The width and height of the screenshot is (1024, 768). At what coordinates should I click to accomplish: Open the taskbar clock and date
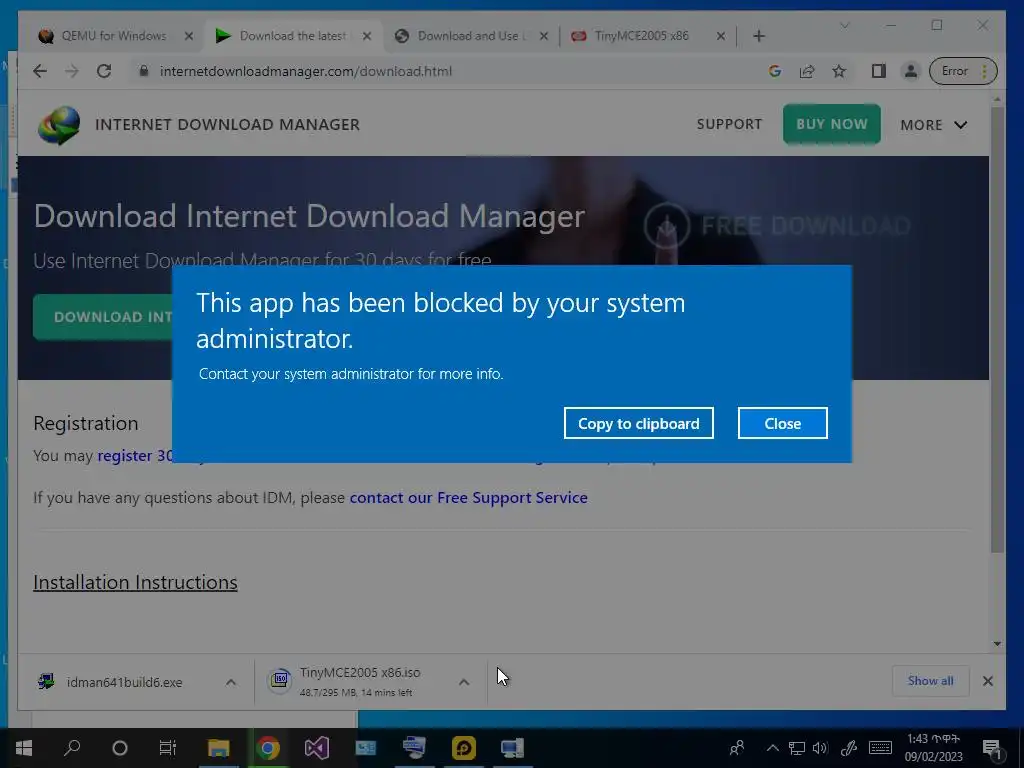pyautogui.click(x=933, y=748)
